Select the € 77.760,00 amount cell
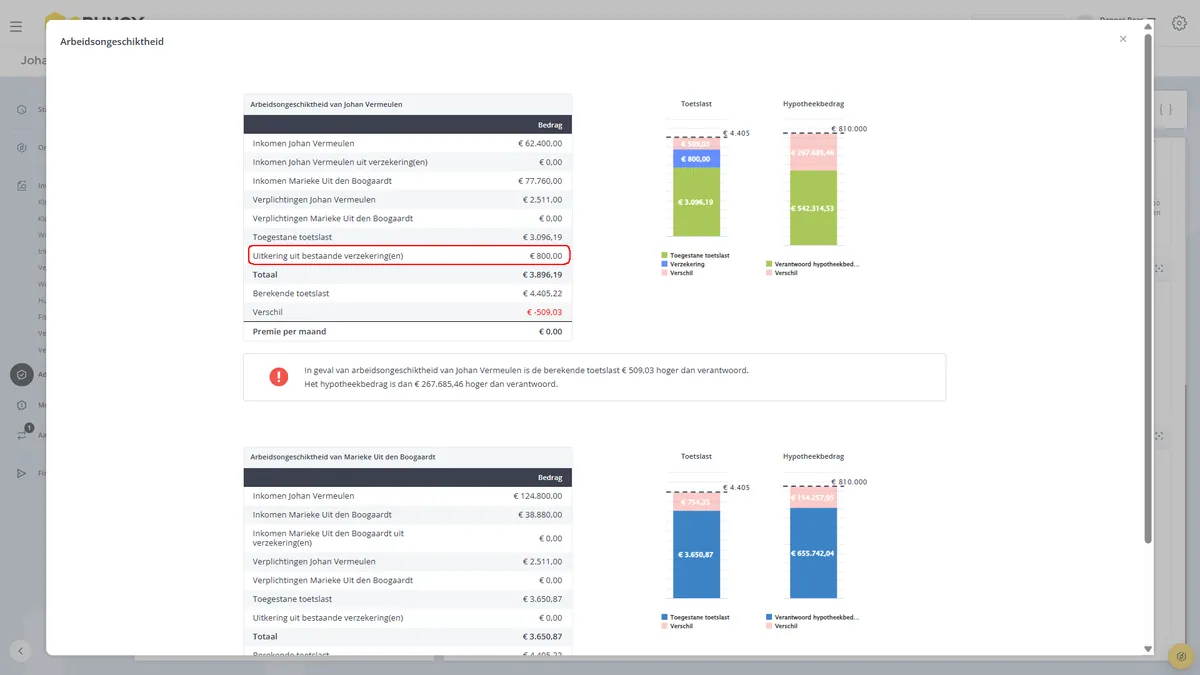This screenshot has height=675, width=1200. [539, 181]
